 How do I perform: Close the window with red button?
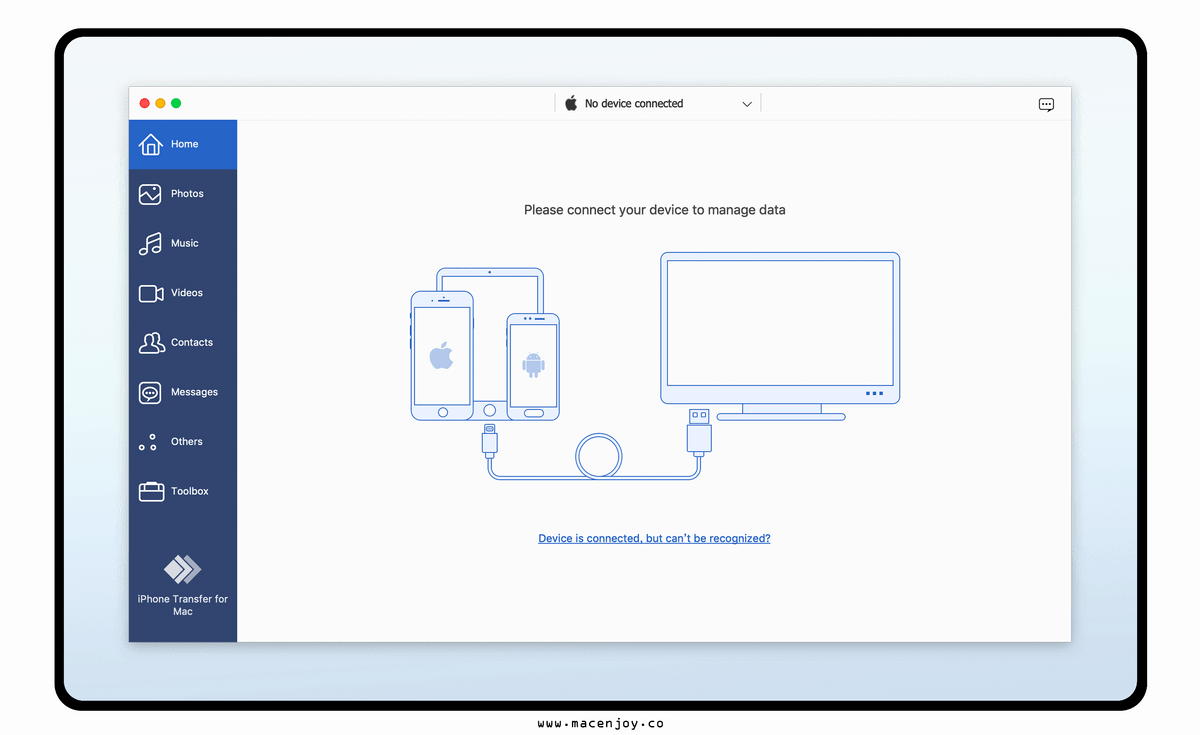144,103
